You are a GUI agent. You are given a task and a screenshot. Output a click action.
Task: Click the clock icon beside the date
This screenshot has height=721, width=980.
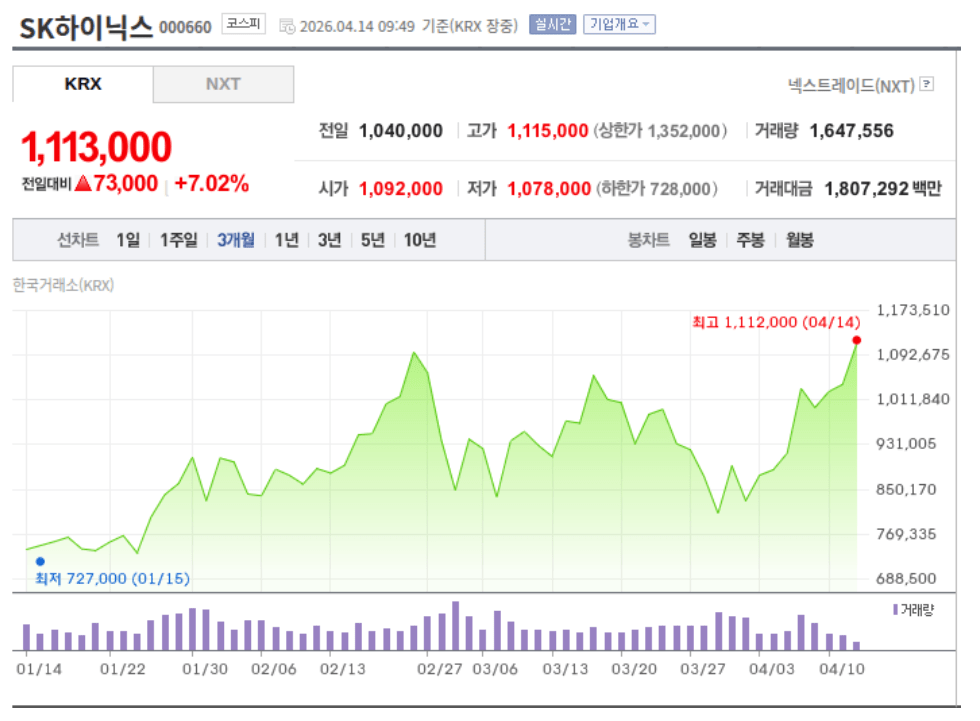coord(287,26)
